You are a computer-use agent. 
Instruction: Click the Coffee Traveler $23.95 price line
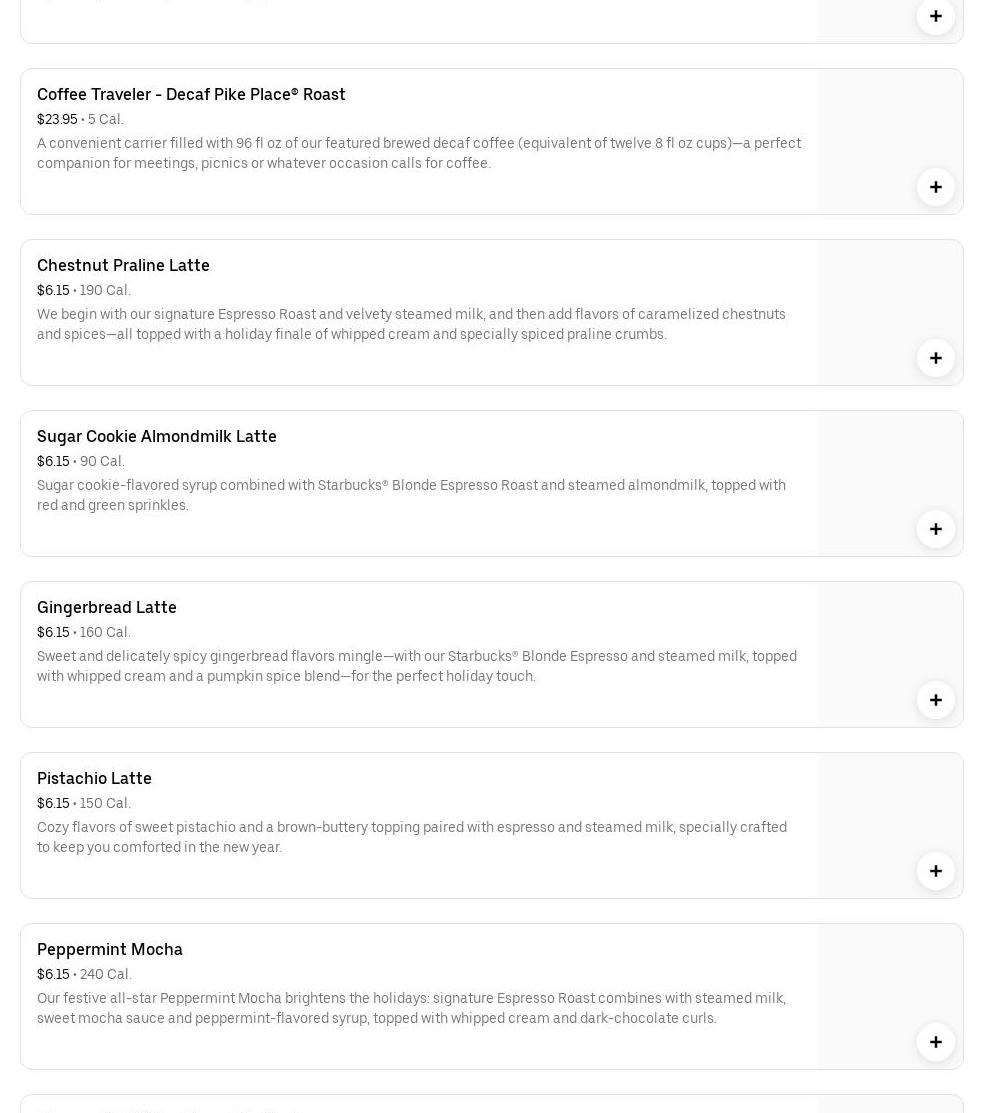80,119
